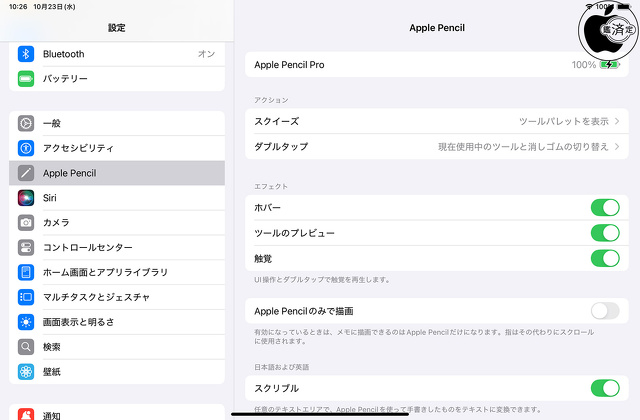Select the Siri settings row
This screenshot has height=420, width=640.
(117, 198)
